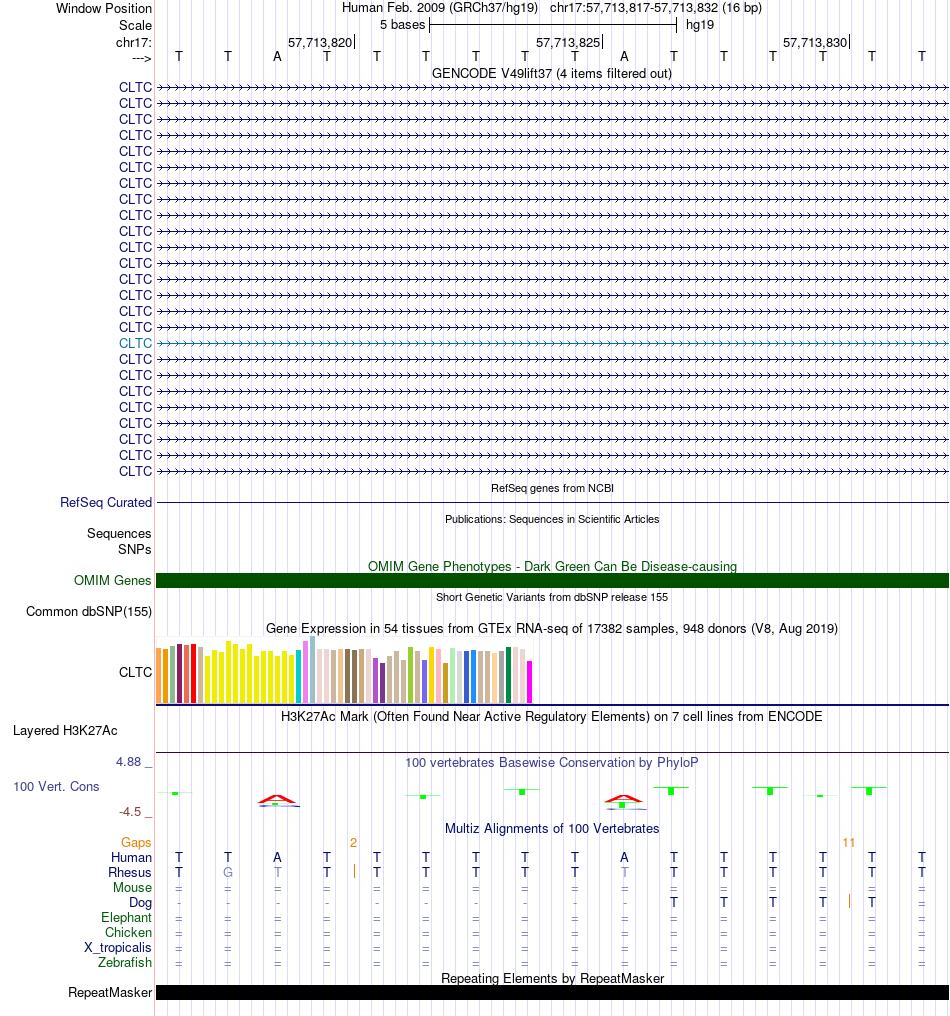The height and width of the screenshot is (1016, 950).
Task: Click the orange insertion tick in Dog row
Action: click(849, 901)
